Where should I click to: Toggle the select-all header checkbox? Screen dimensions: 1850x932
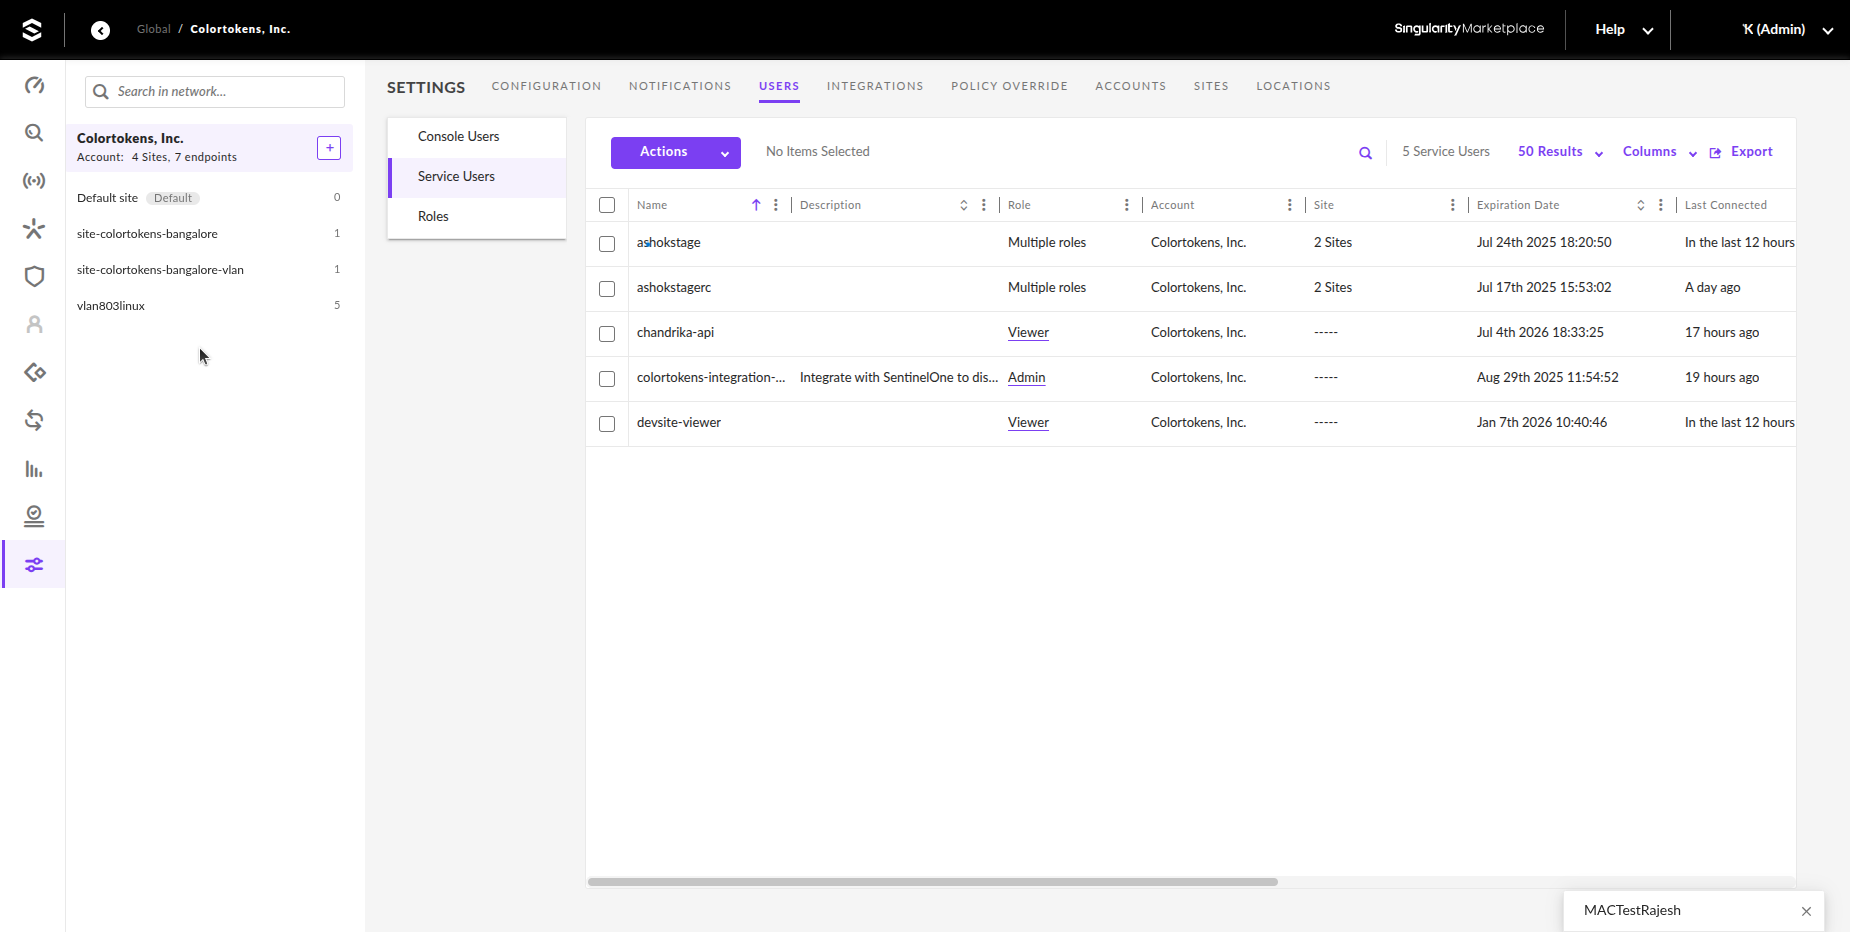607,205
